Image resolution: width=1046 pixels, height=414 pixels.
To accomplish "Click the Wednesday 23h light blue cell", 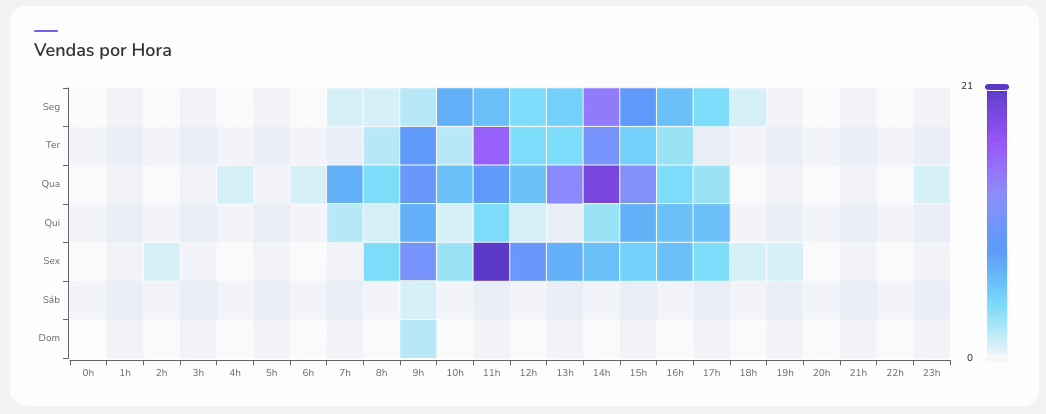I will click(x=931, y=184).
